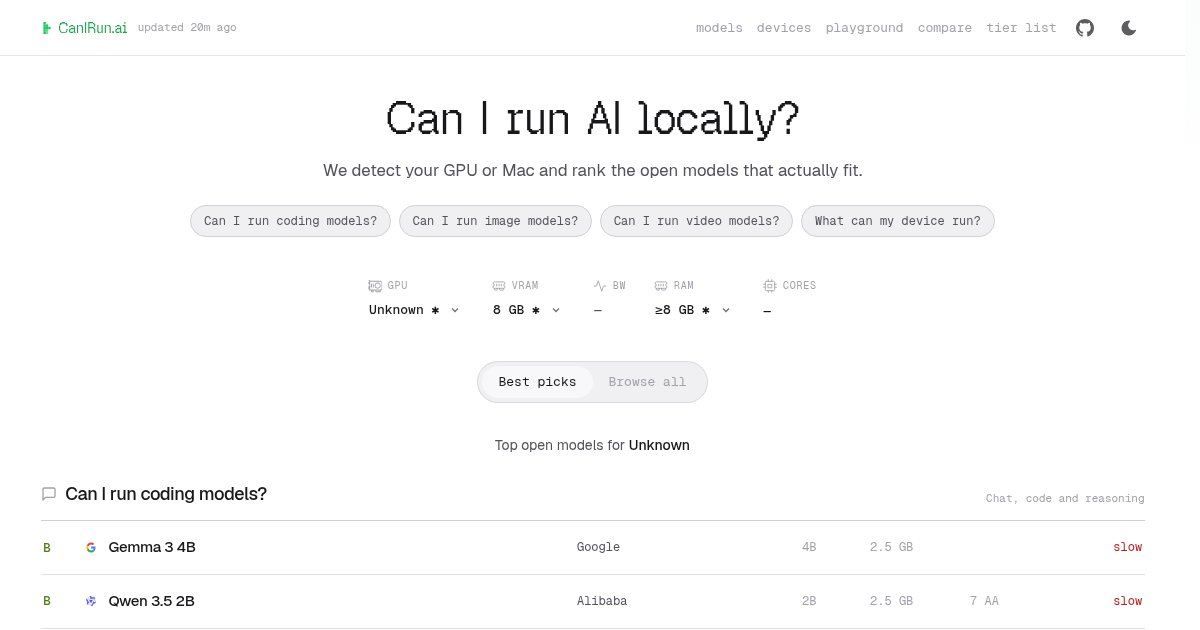Switch to Best picks tab
This screenshot has width=1200, height=630.
[537, 382]
